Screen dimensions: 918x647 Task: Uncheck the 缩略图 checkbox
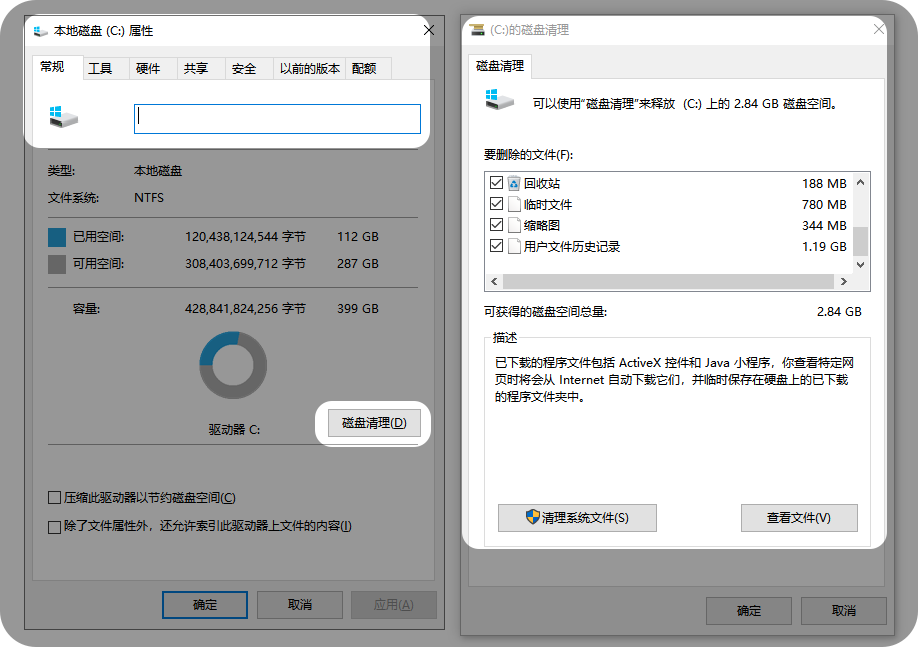(x=496, y=225)
